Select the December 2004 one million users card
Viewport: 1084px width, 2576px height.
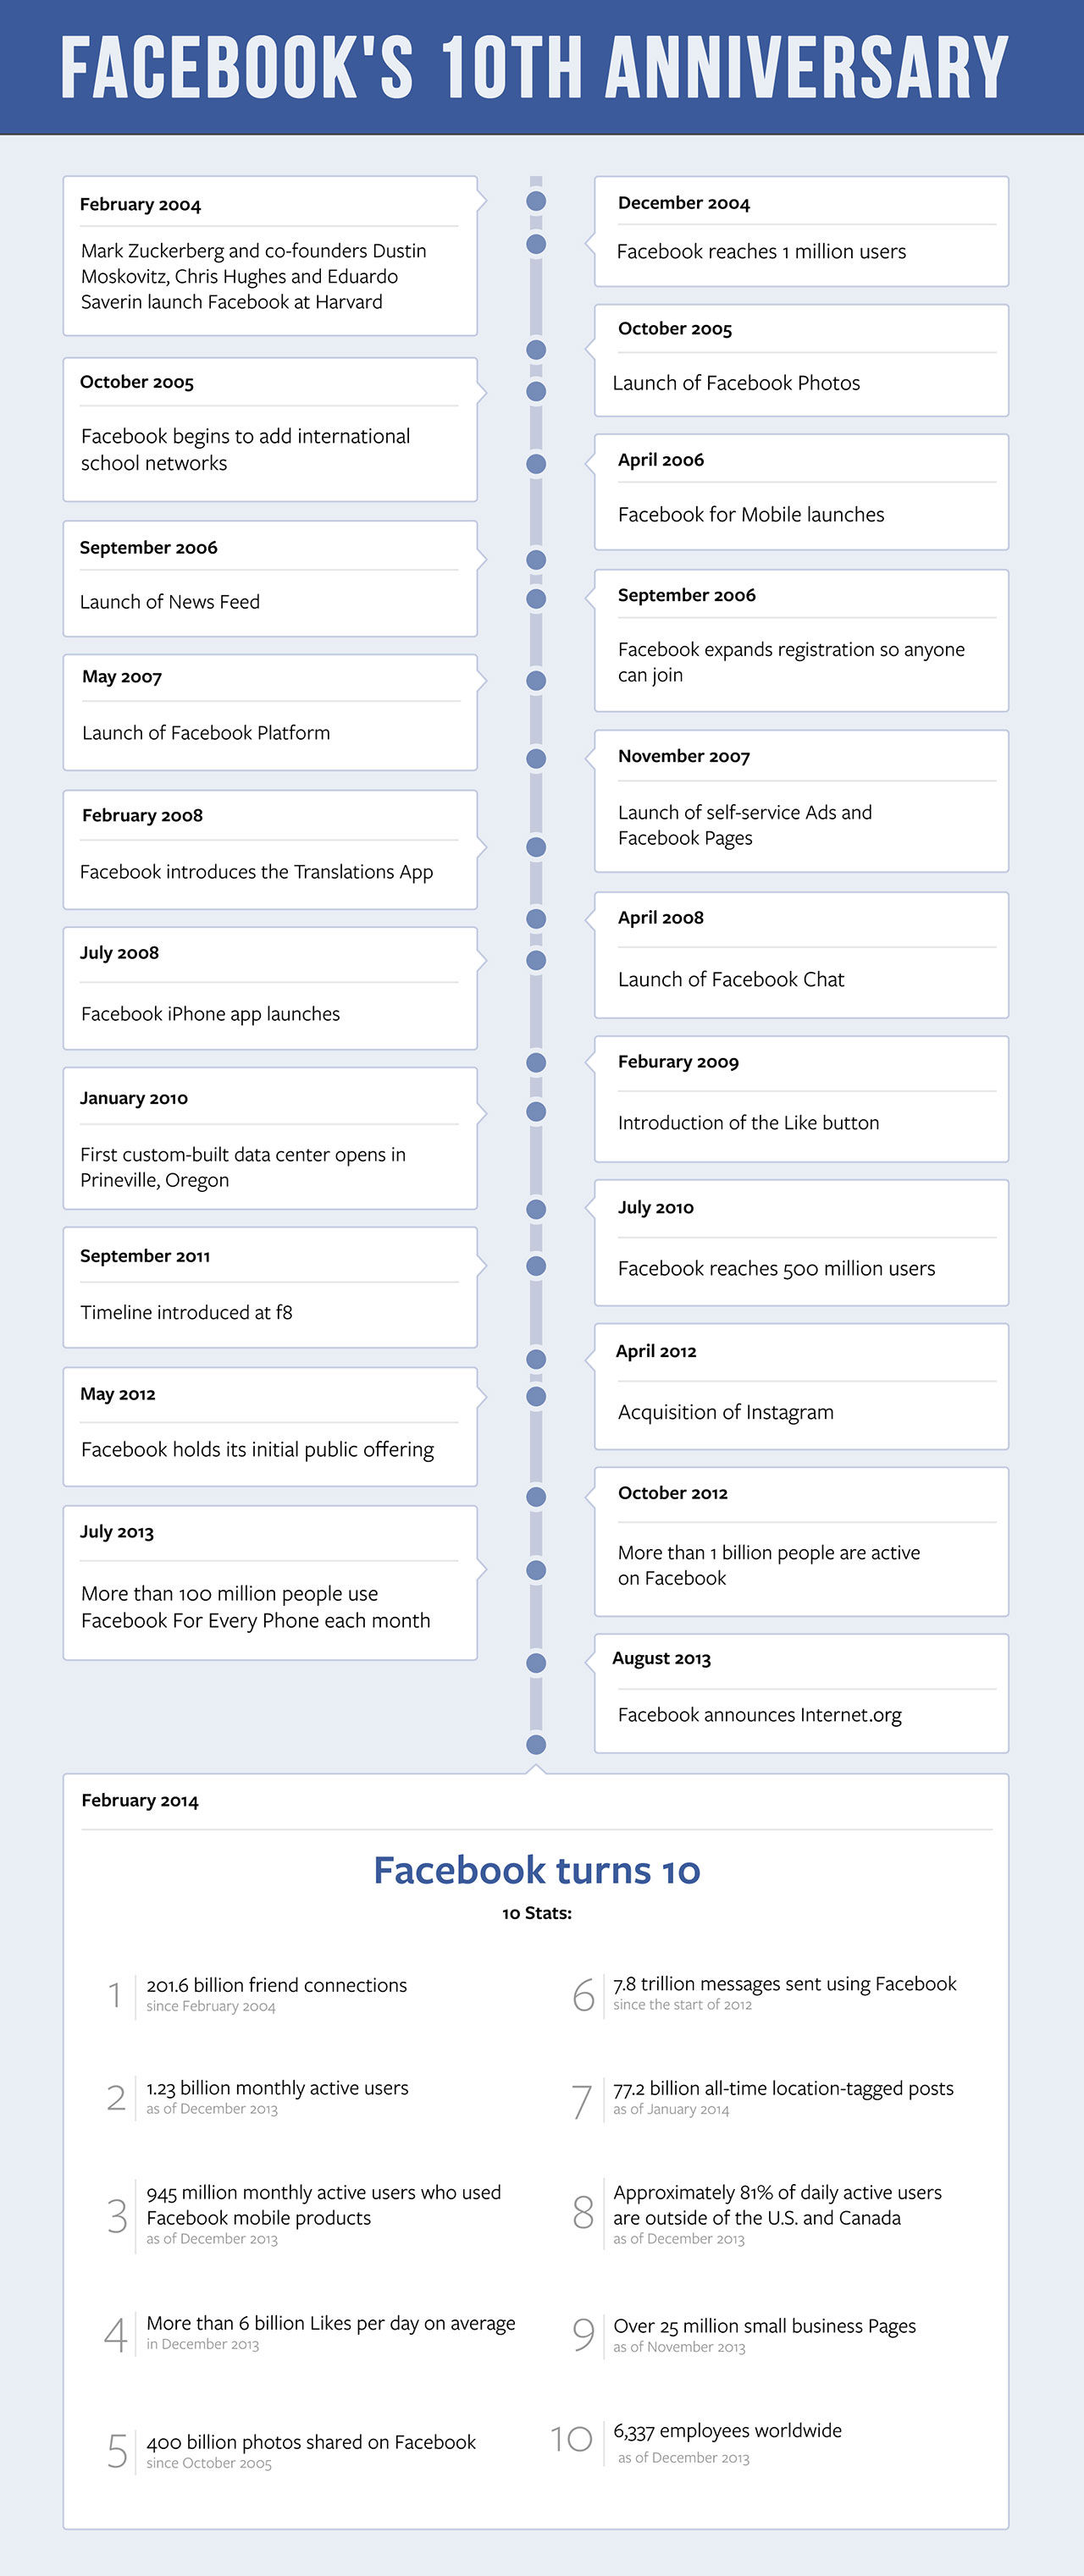tap(801, 231)
